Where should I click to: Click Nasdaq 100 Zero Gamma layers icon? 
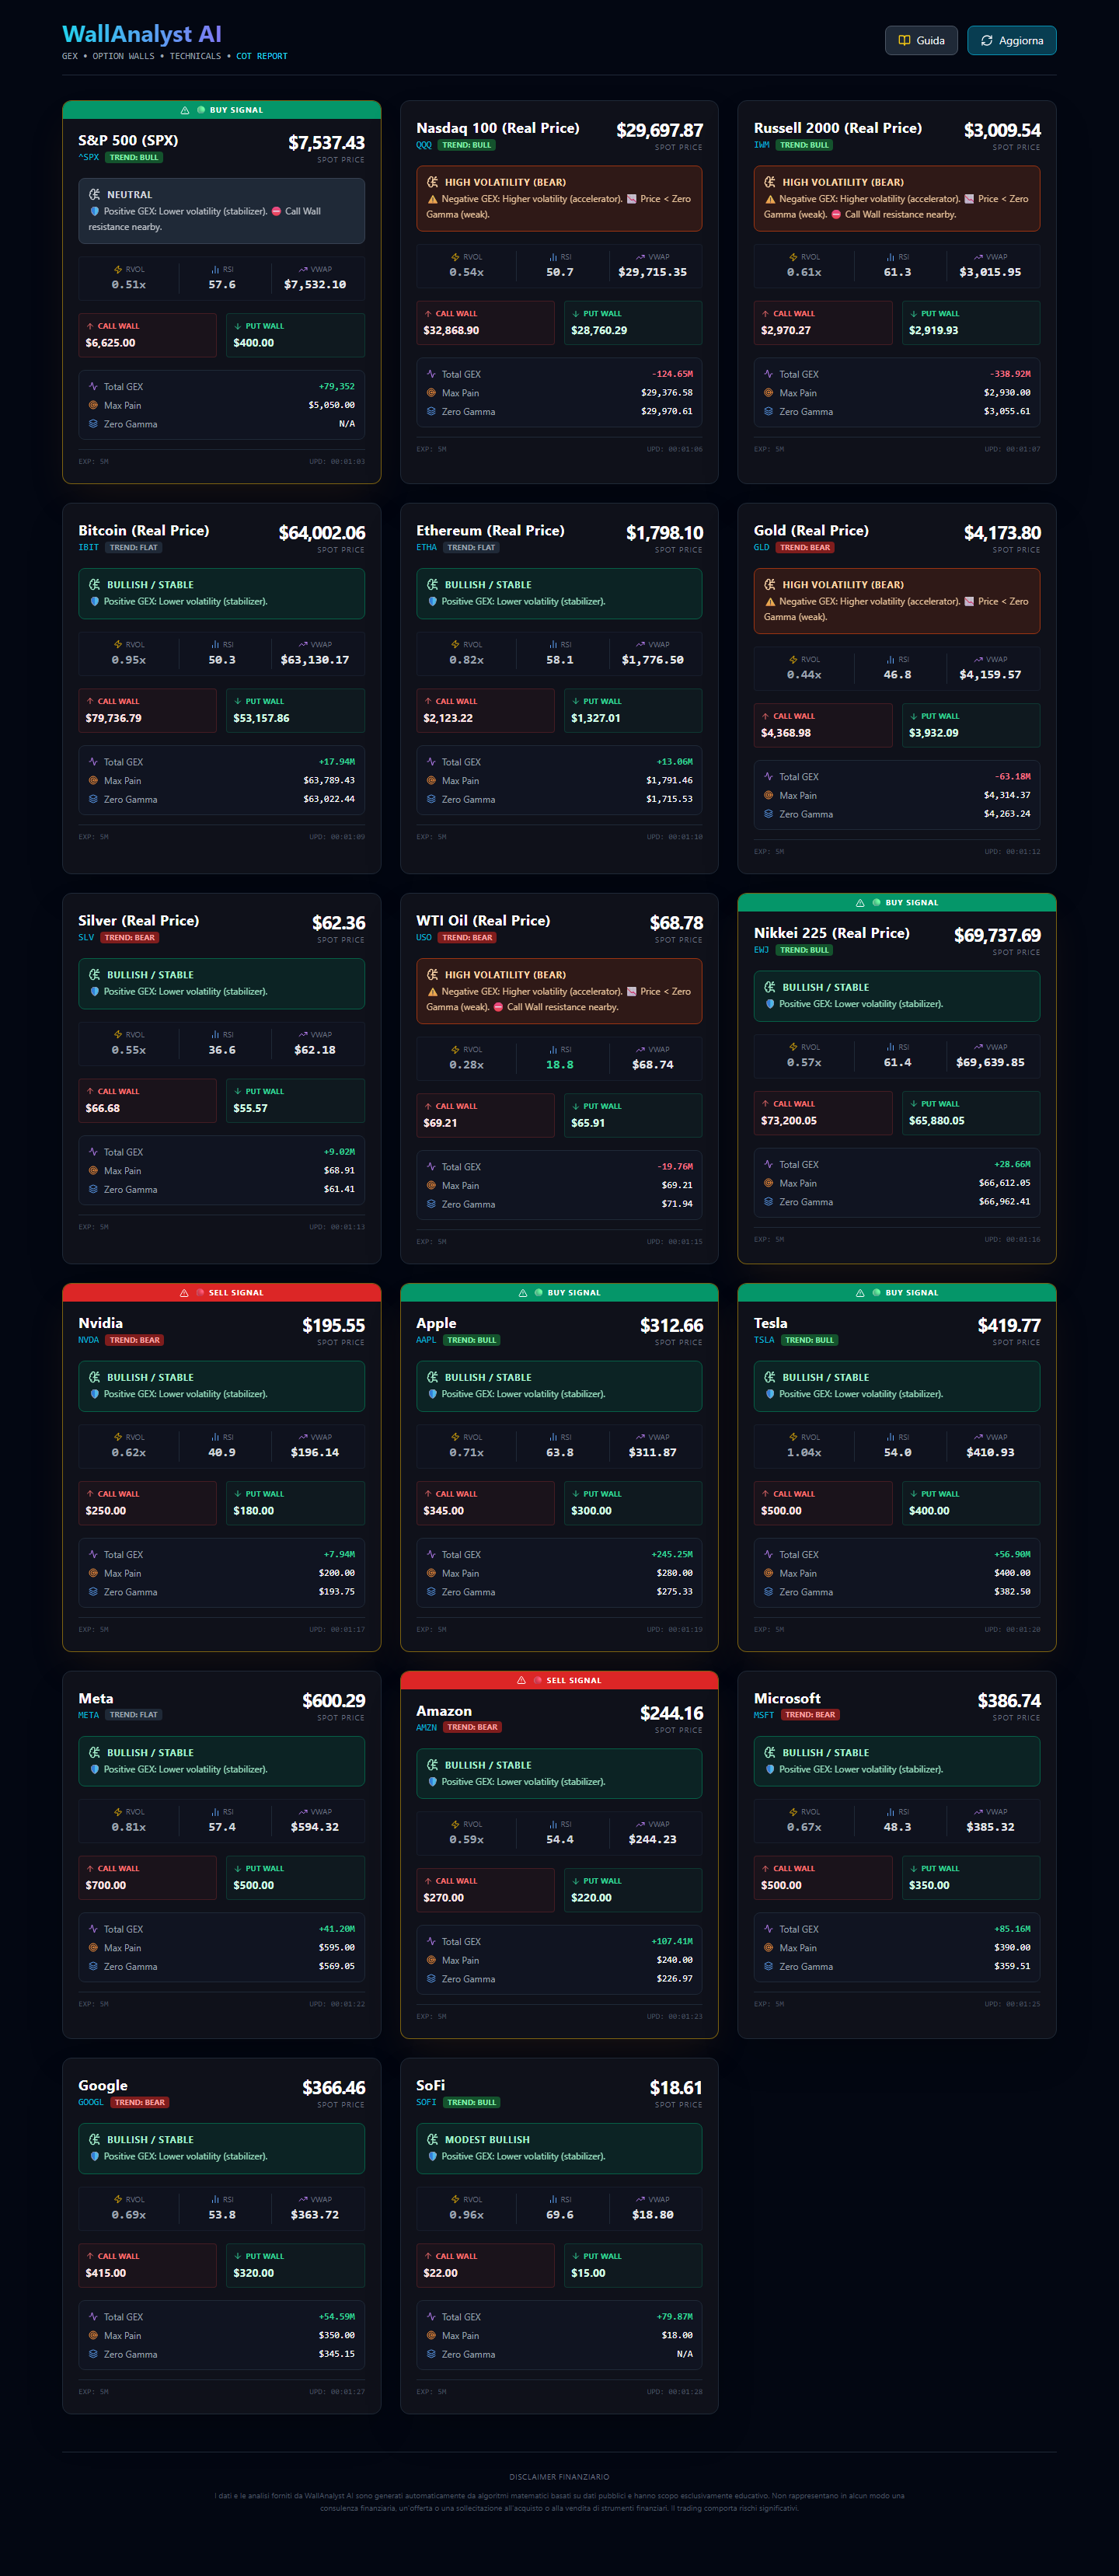pyautogui.click(x=431, y=411)
